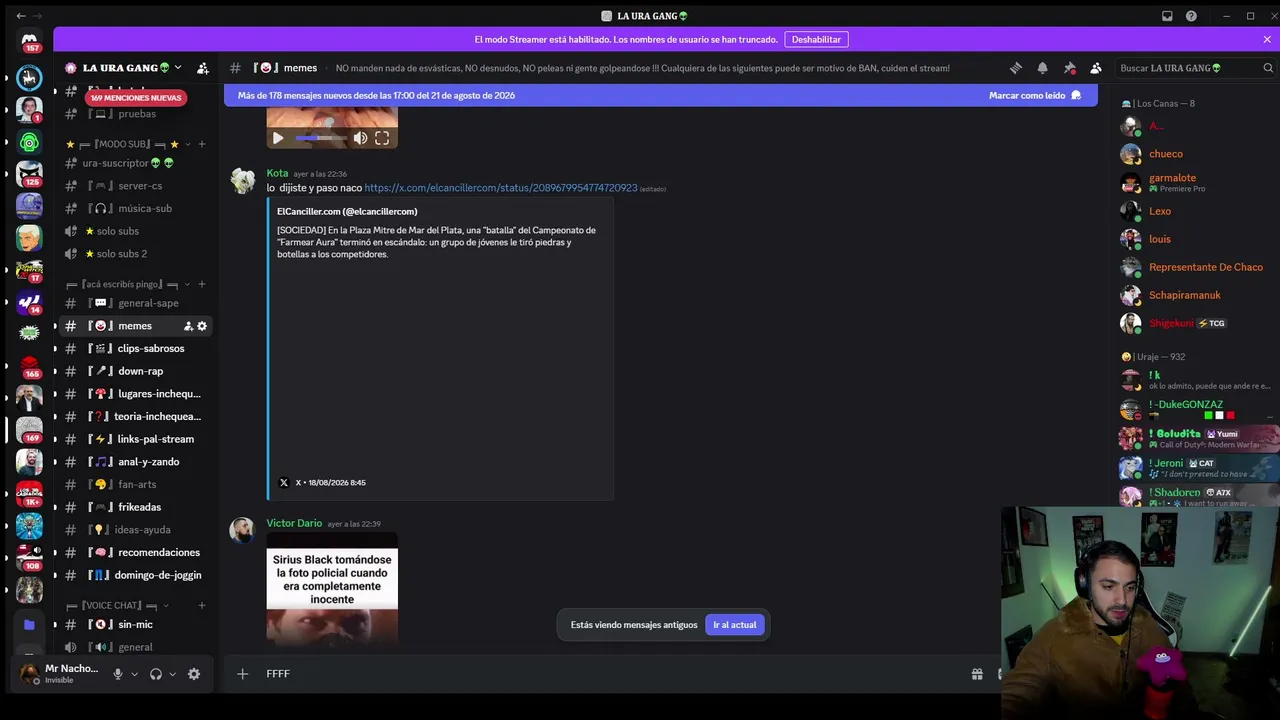Open headphones output options arrow

172,674
